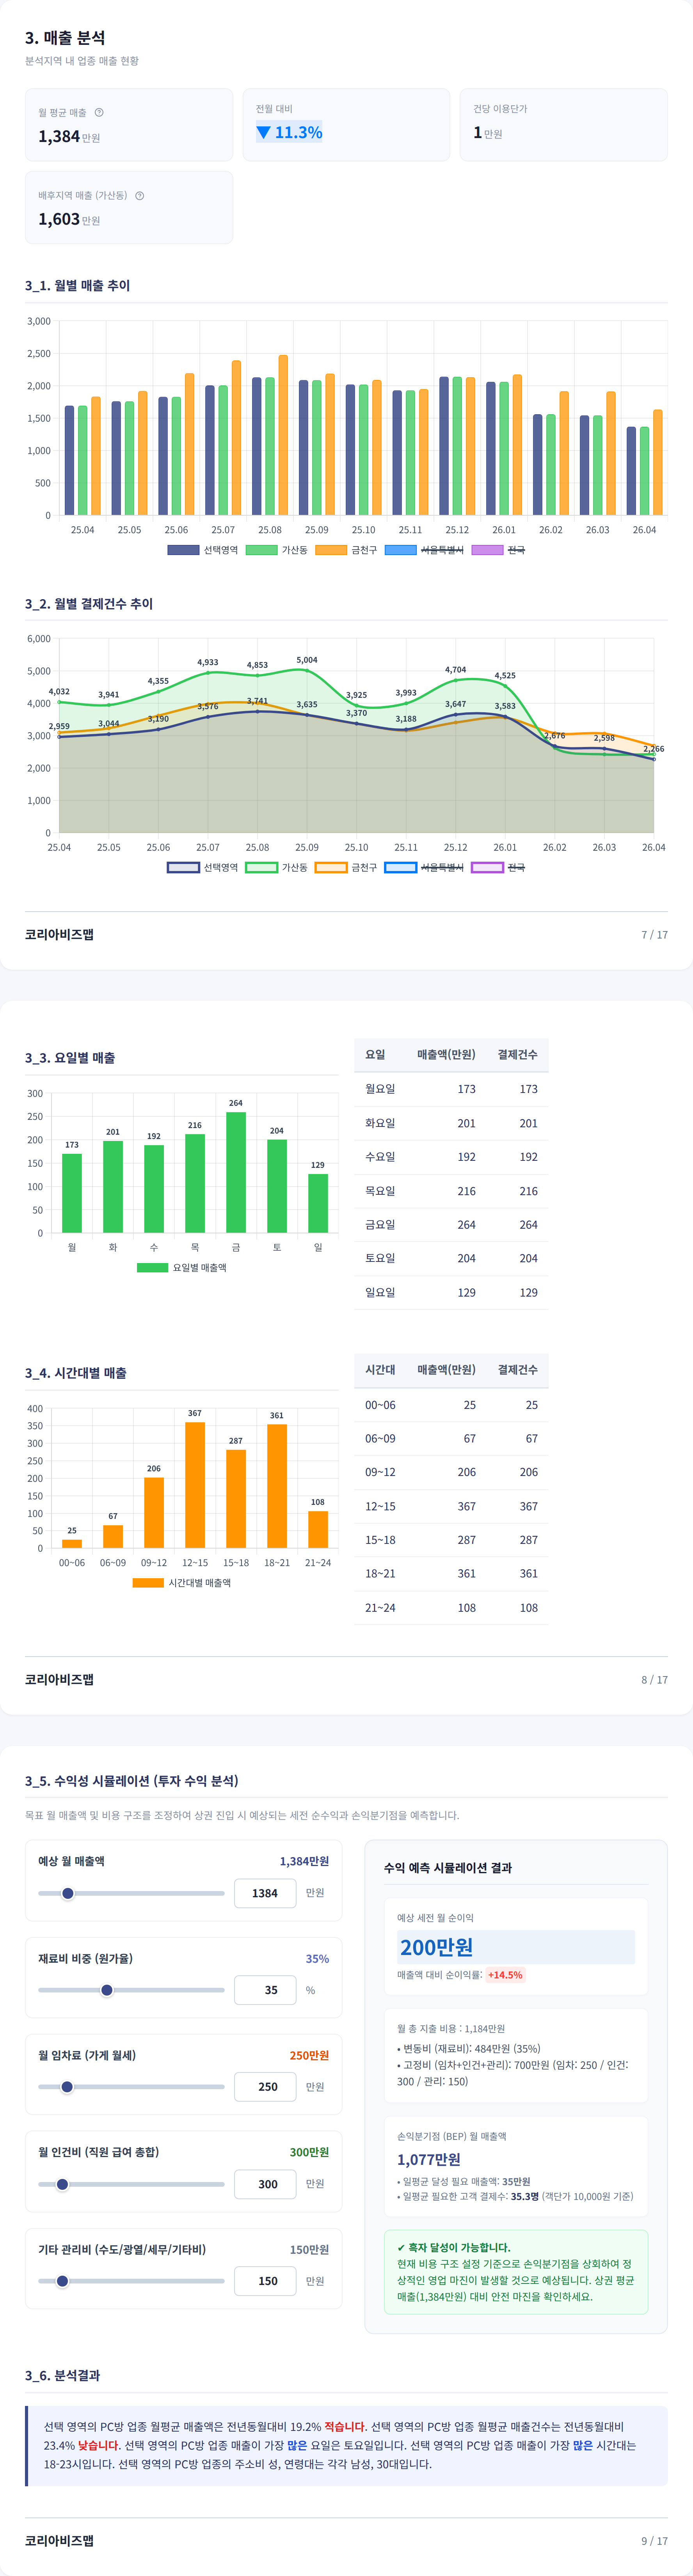Select the 목요일 row label
This screenshot has height=2576, width=693.
(380, 1191)
